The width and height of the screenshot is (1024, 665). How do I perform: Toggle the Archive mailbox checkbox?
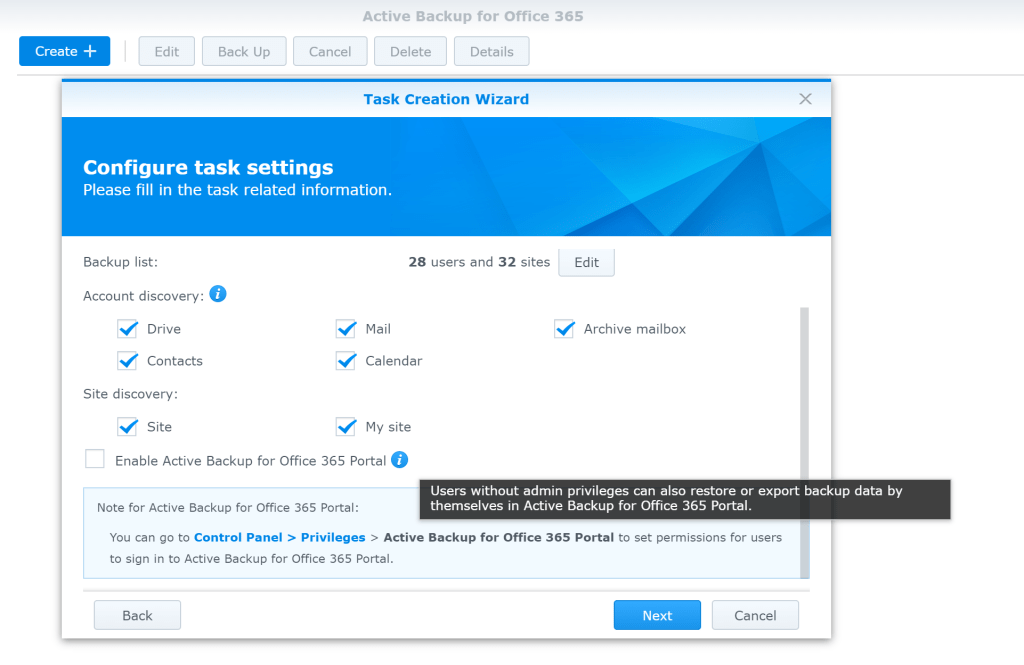click(x=565, y=329)
